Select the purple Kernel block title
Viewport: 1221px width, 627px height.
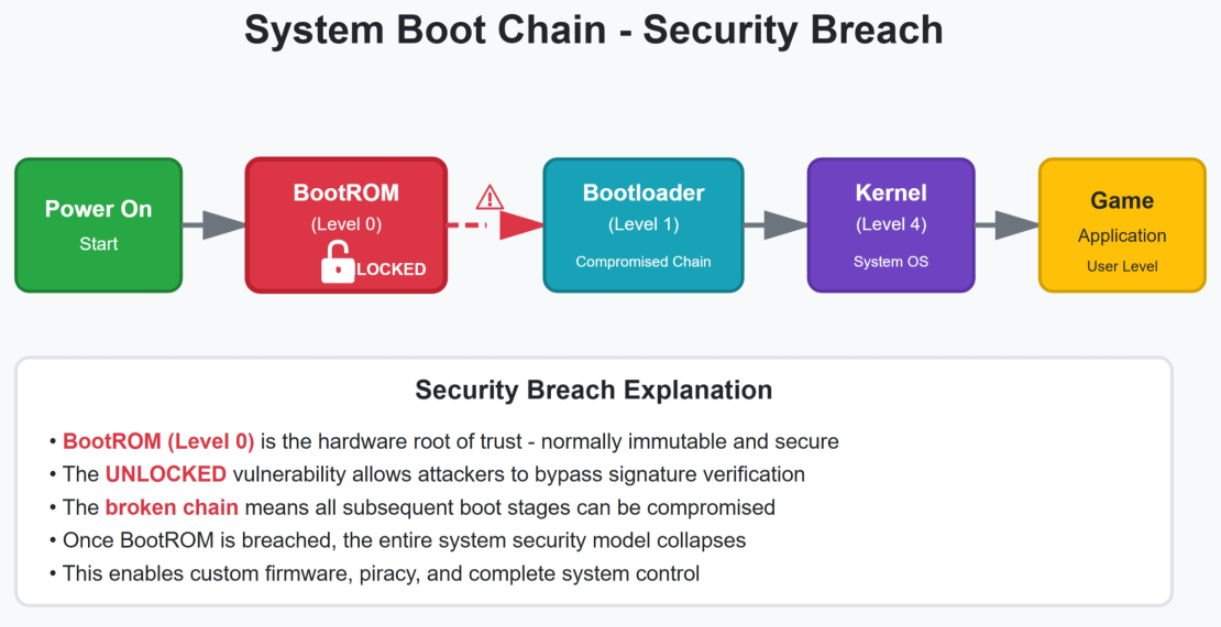890,192
